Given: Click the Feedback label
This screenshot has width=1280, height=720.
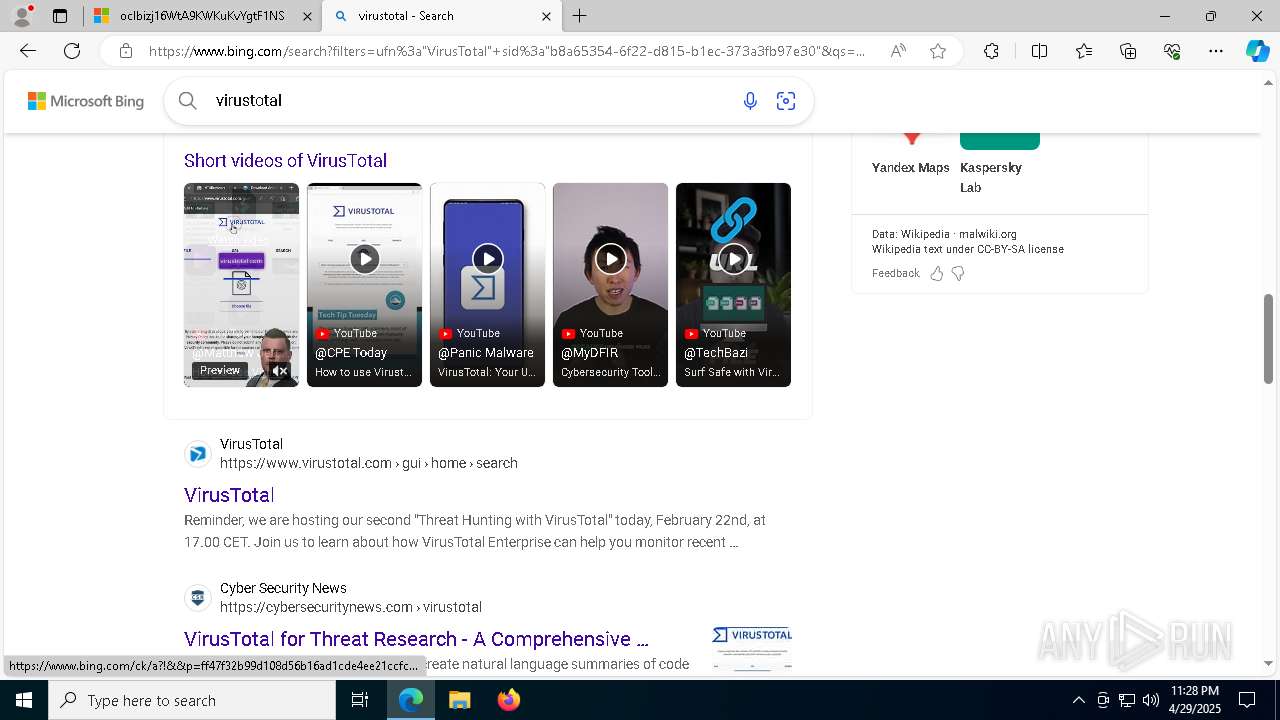Looking at the screenshot, I should pyautogui.click(x=895, y=273).
